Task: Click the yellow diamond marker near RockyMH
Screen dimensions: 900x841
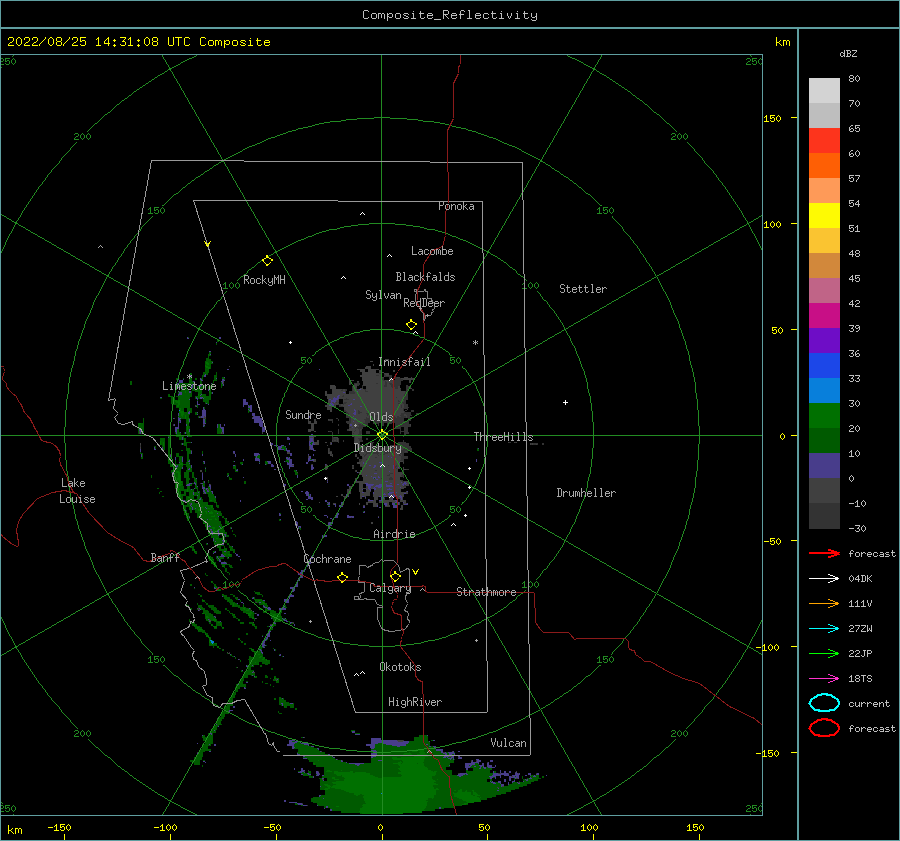Action: [267, 261]
